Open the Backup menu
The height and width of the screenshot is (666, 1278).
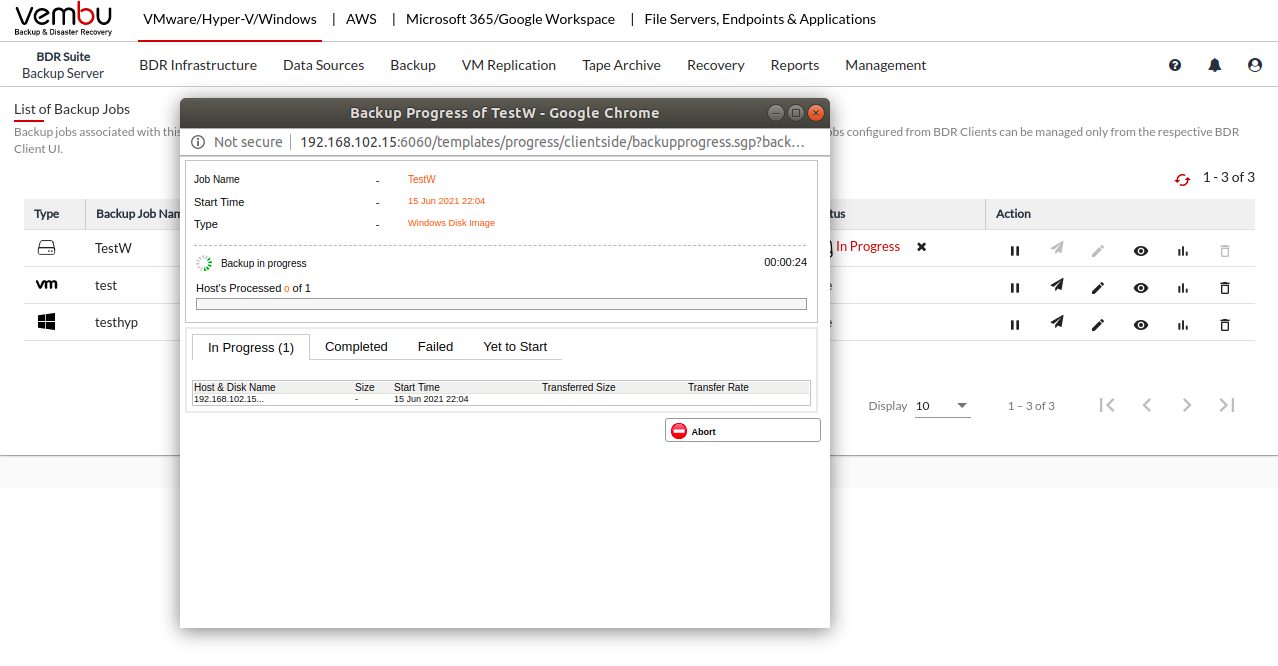click(413, 65)
